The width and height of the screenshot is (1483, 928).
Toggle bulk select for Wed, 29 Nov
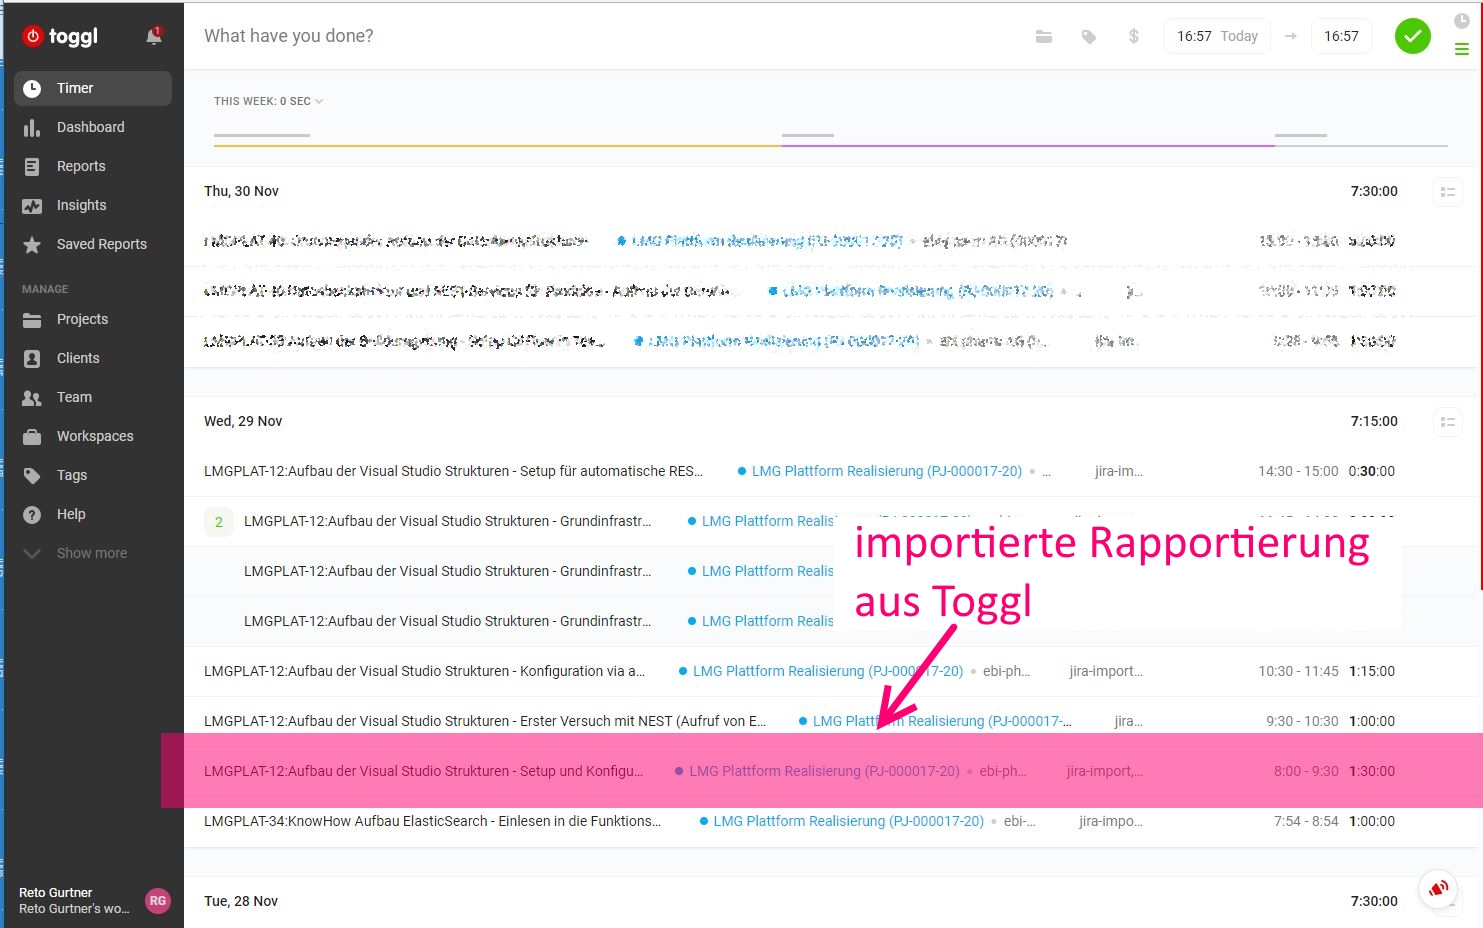1447,422
